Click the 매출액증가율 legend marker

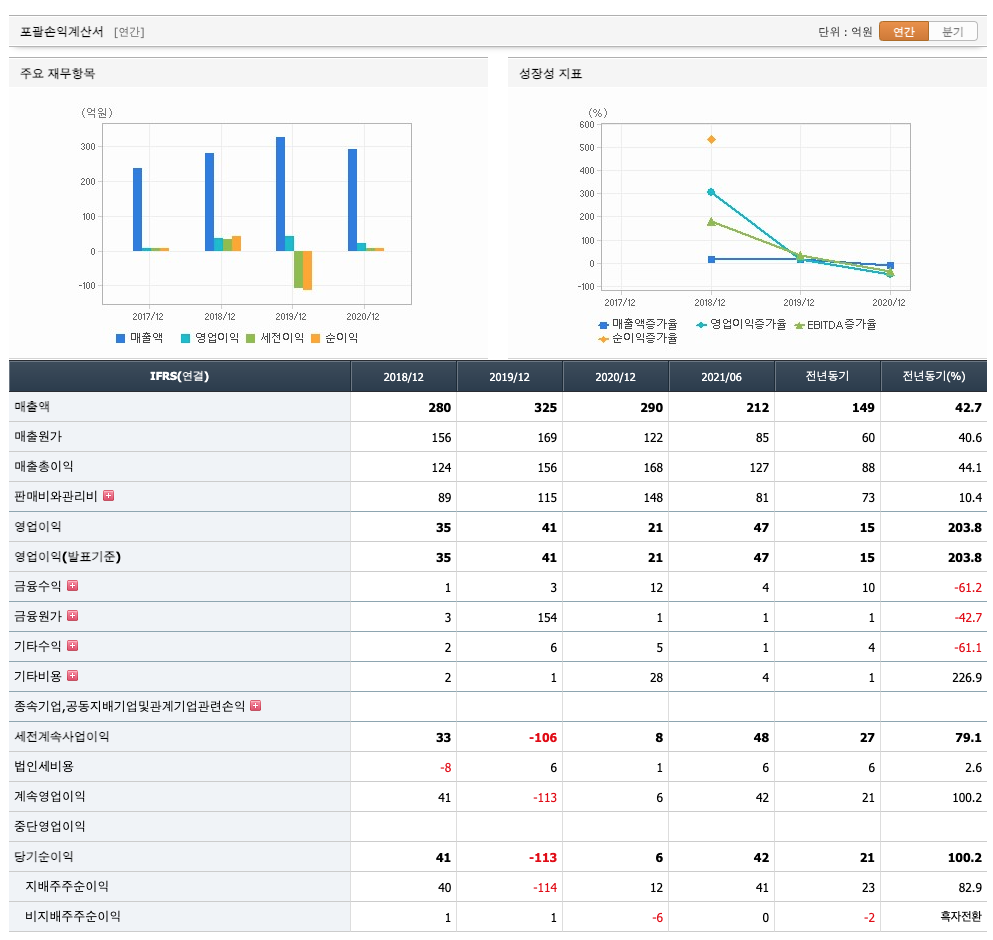tap(604, 325)
